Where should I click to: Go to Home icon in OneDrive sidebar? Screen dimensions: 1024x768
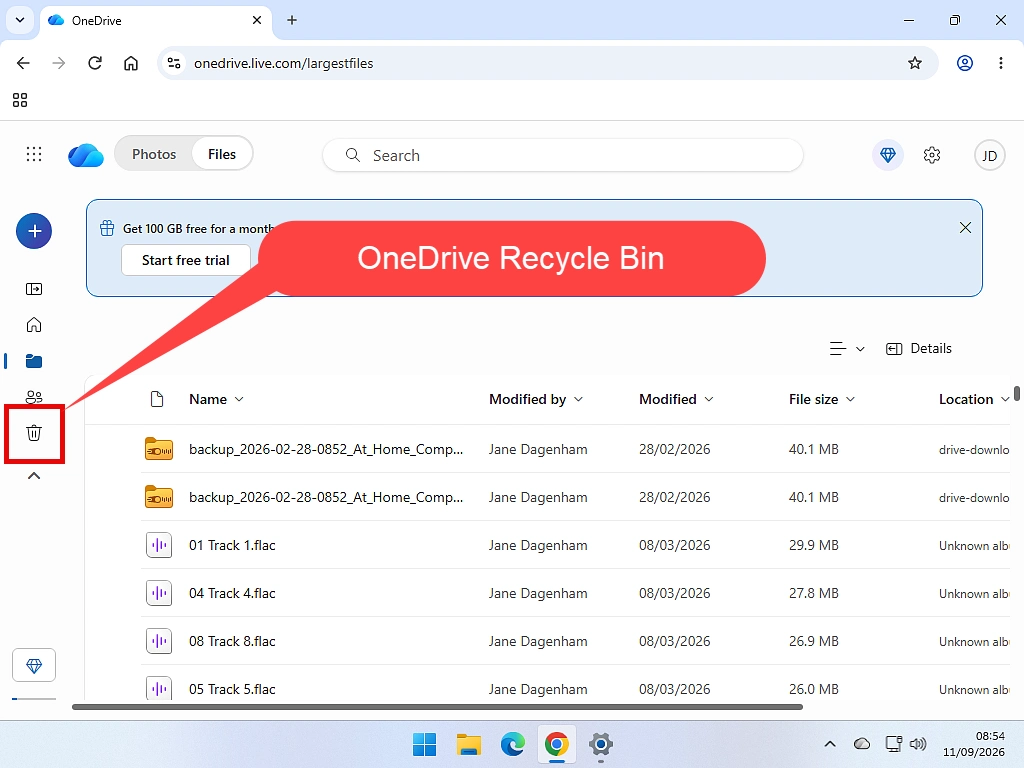pyautogui.click(x=34, y=325)
